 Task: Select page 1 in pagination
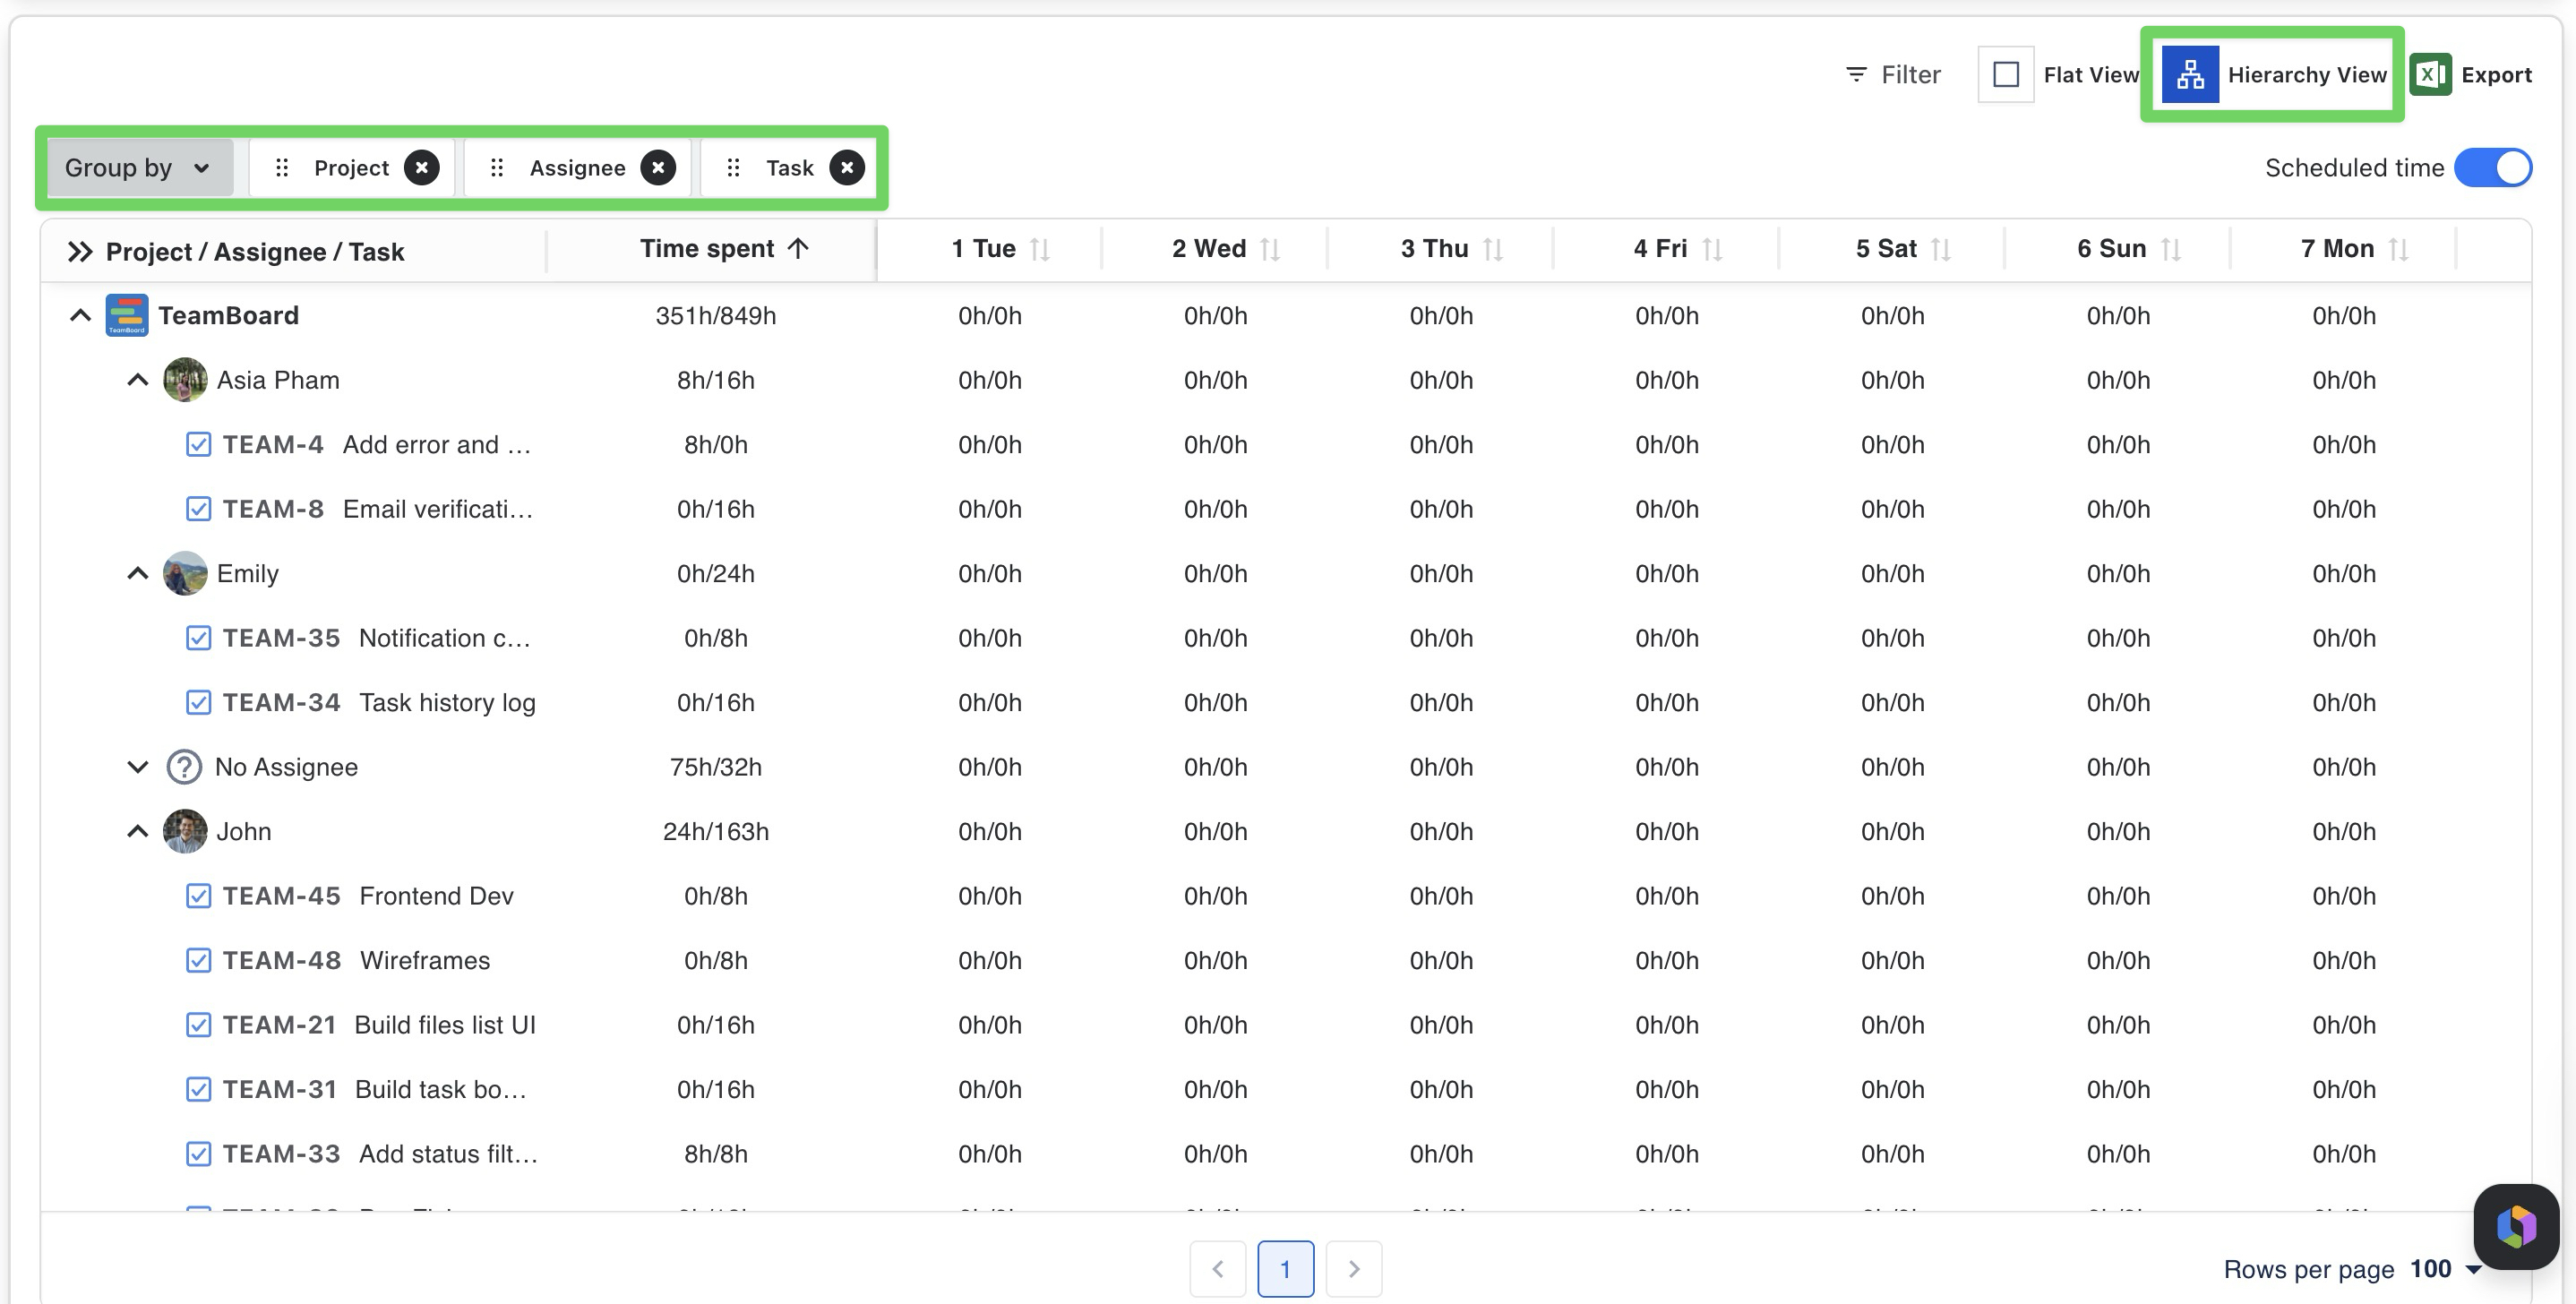click(x=1285, y=1269)
